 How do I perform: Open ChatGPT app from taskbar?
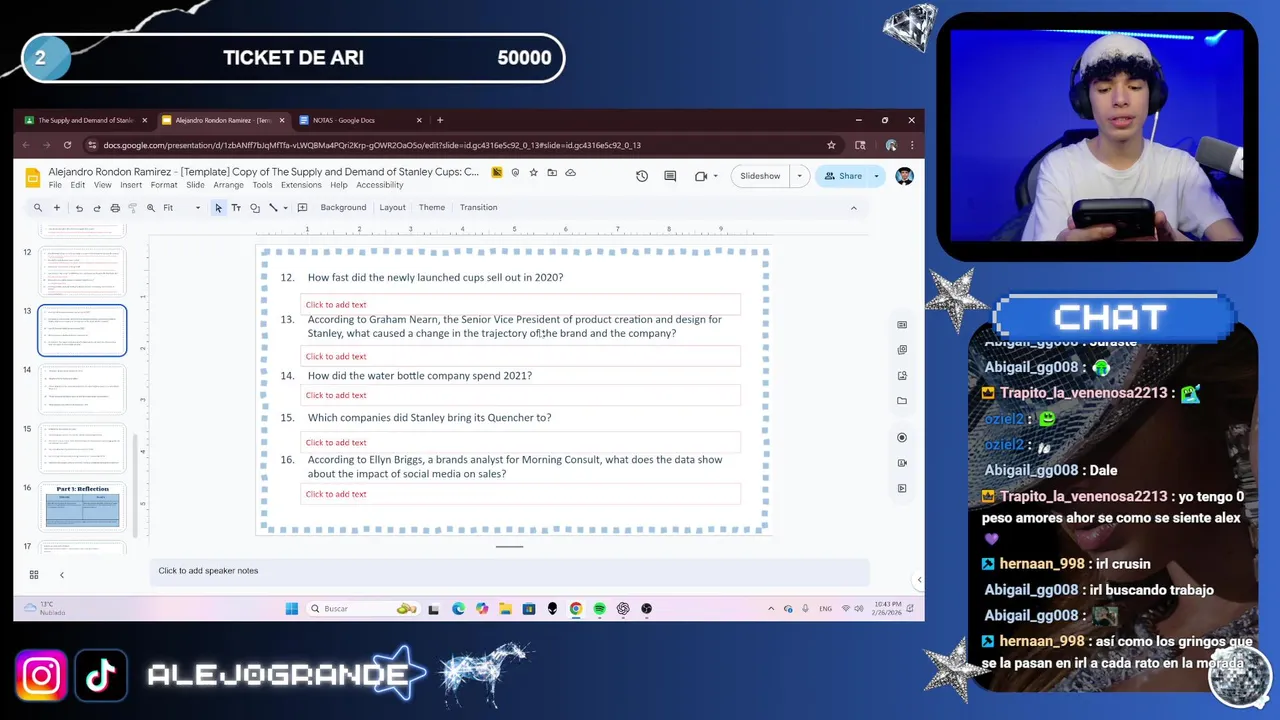(x=623, y=609)
